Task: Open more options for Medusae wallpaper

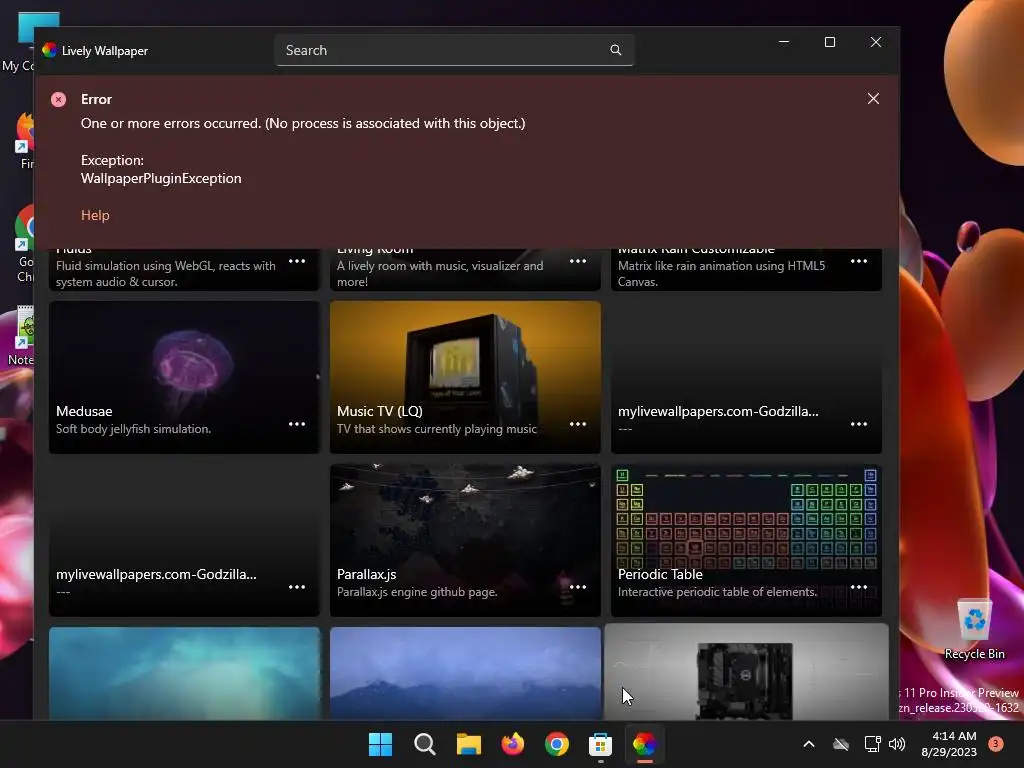Action: click(x=297, y=424)
